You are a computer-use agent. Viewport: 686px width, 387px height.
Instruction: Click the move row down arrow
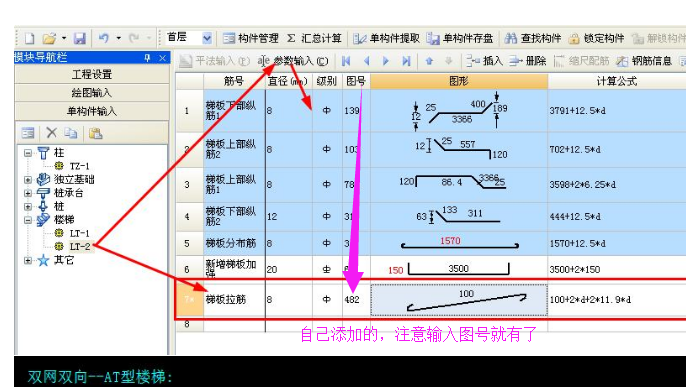(x=448, y=61)
